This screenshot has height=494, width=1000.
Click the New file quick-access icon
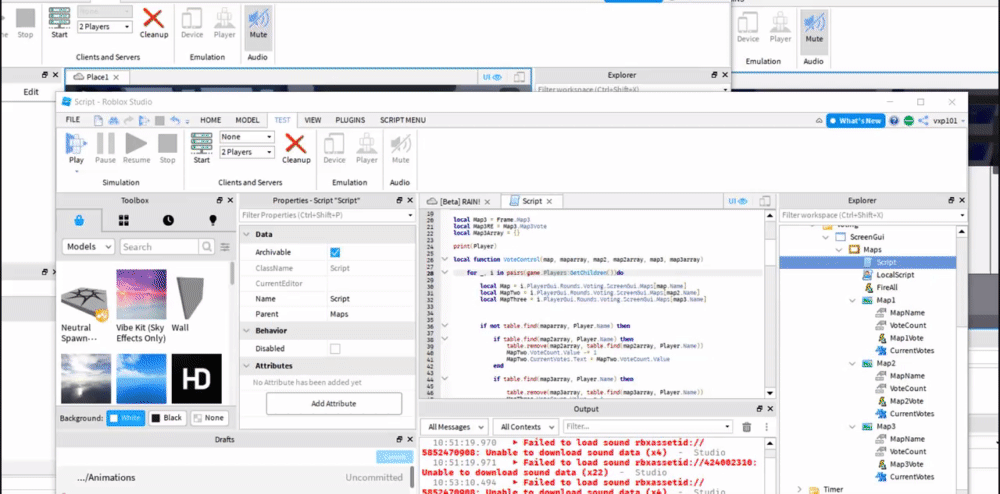click(x=99, y=120)
